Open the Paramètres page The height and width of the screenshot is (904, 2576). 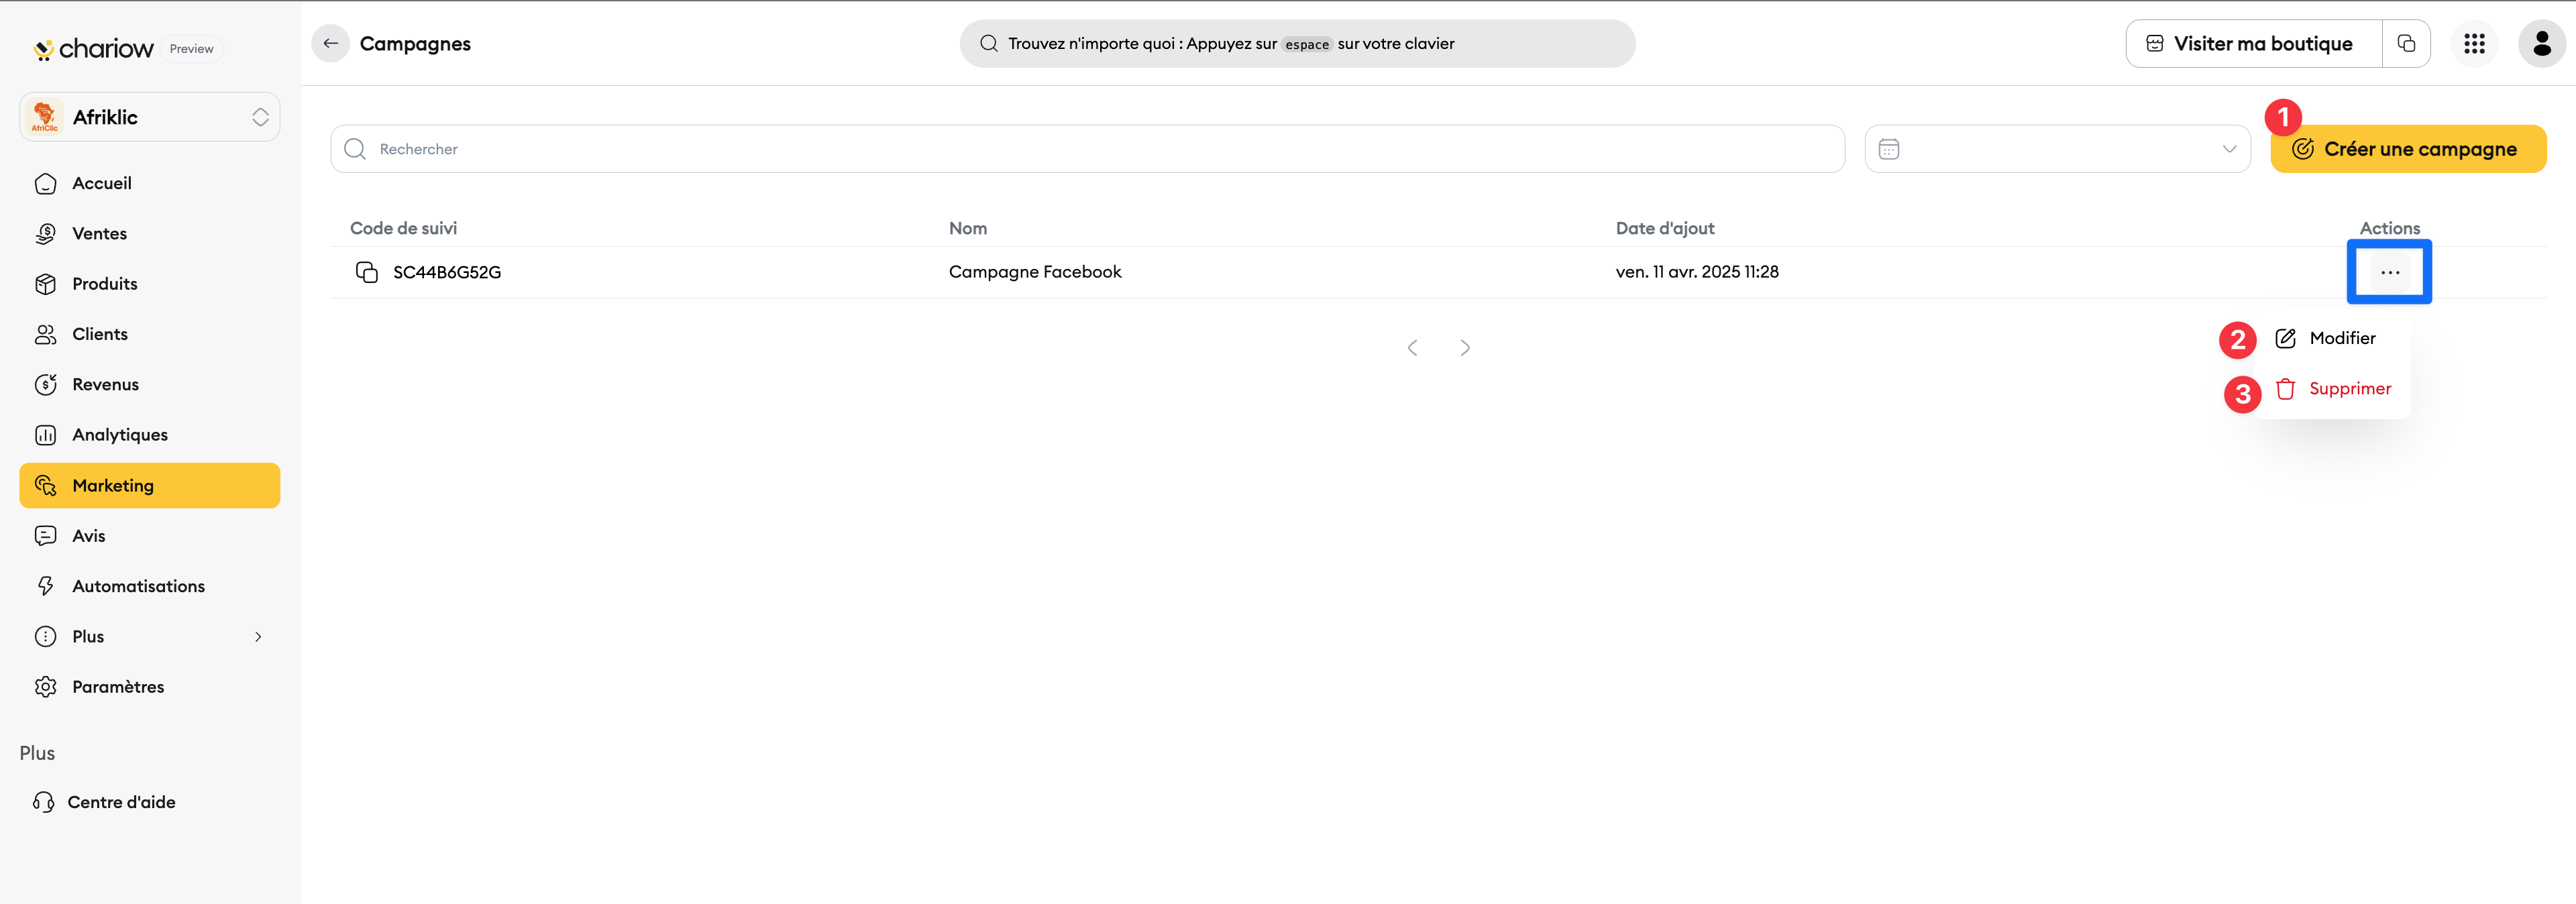[150, 687]
